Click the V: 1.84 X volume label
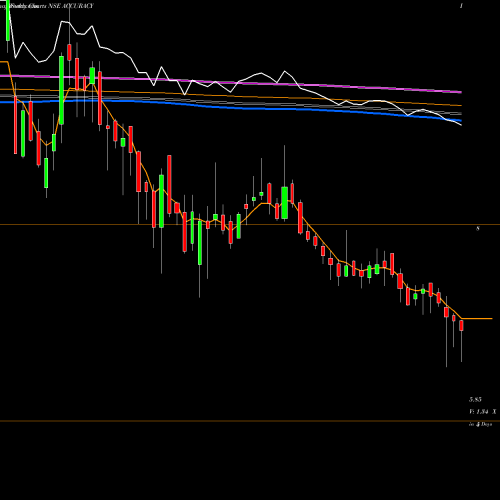The width and height of the screenshot is (500, 500). point(483,412)
